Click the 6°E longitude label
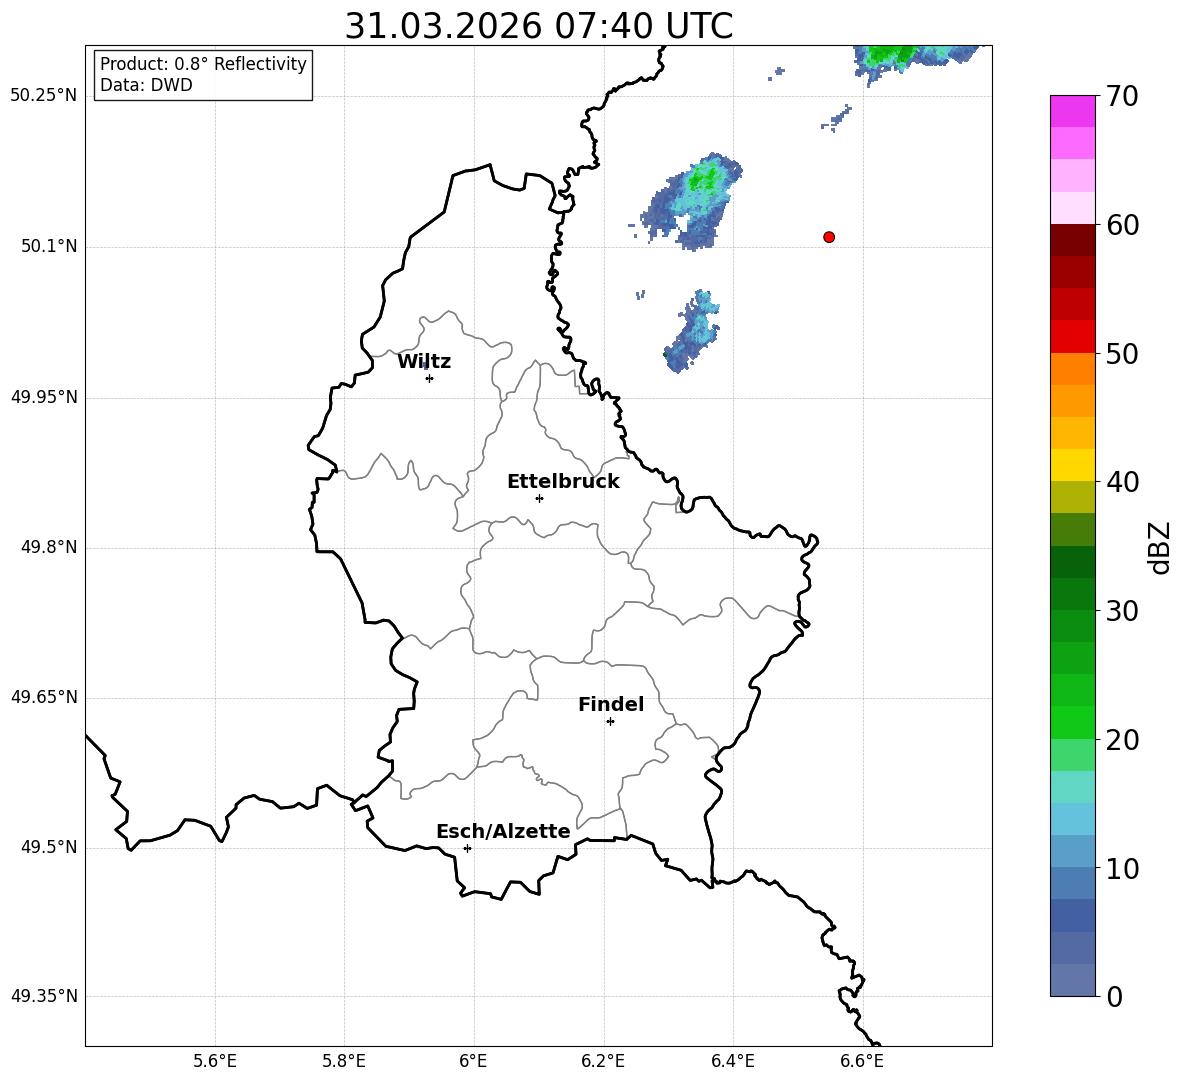This screenshot has height=1081, width=1184. (x=473, y=1061)
